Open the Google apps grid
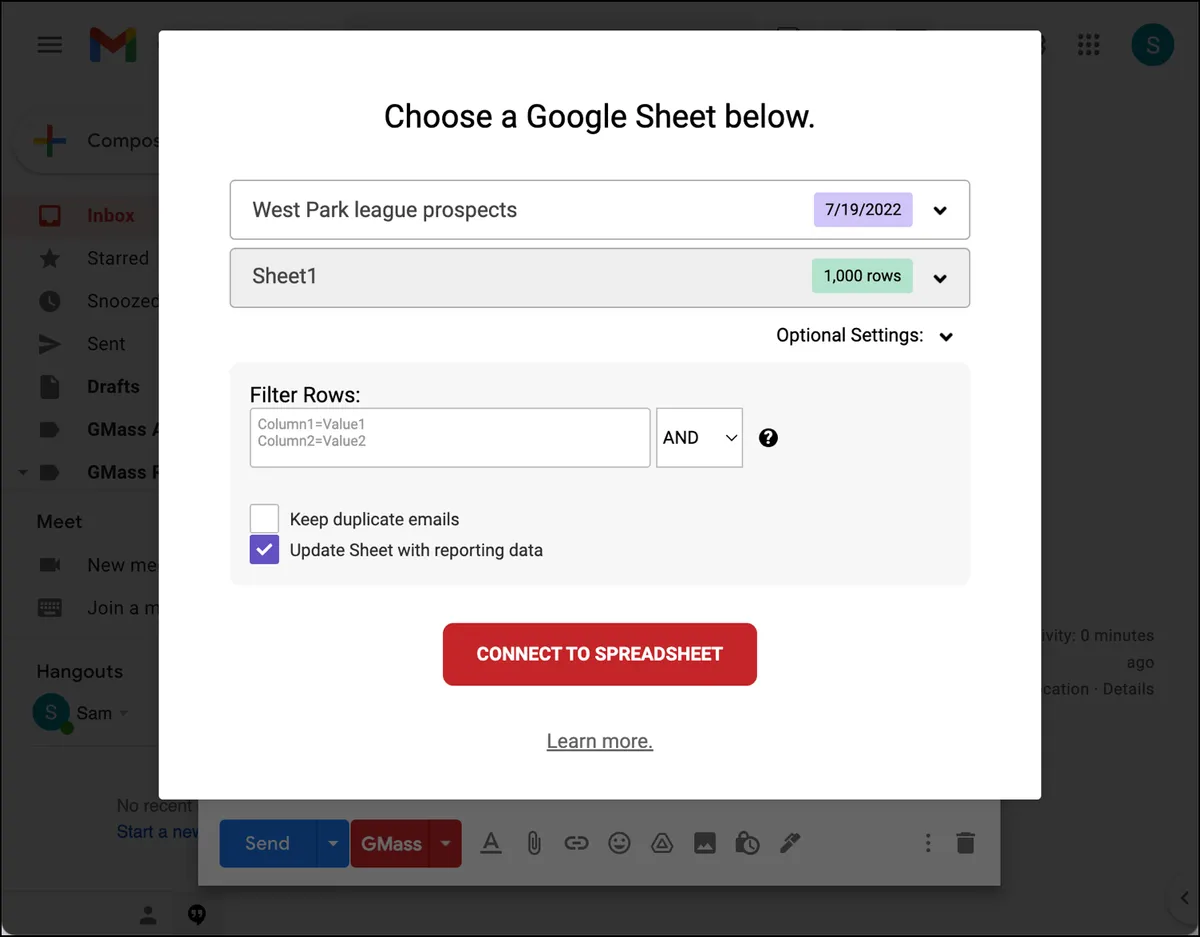Viewport: 1200px width, 937px height. pos(1088,45)
